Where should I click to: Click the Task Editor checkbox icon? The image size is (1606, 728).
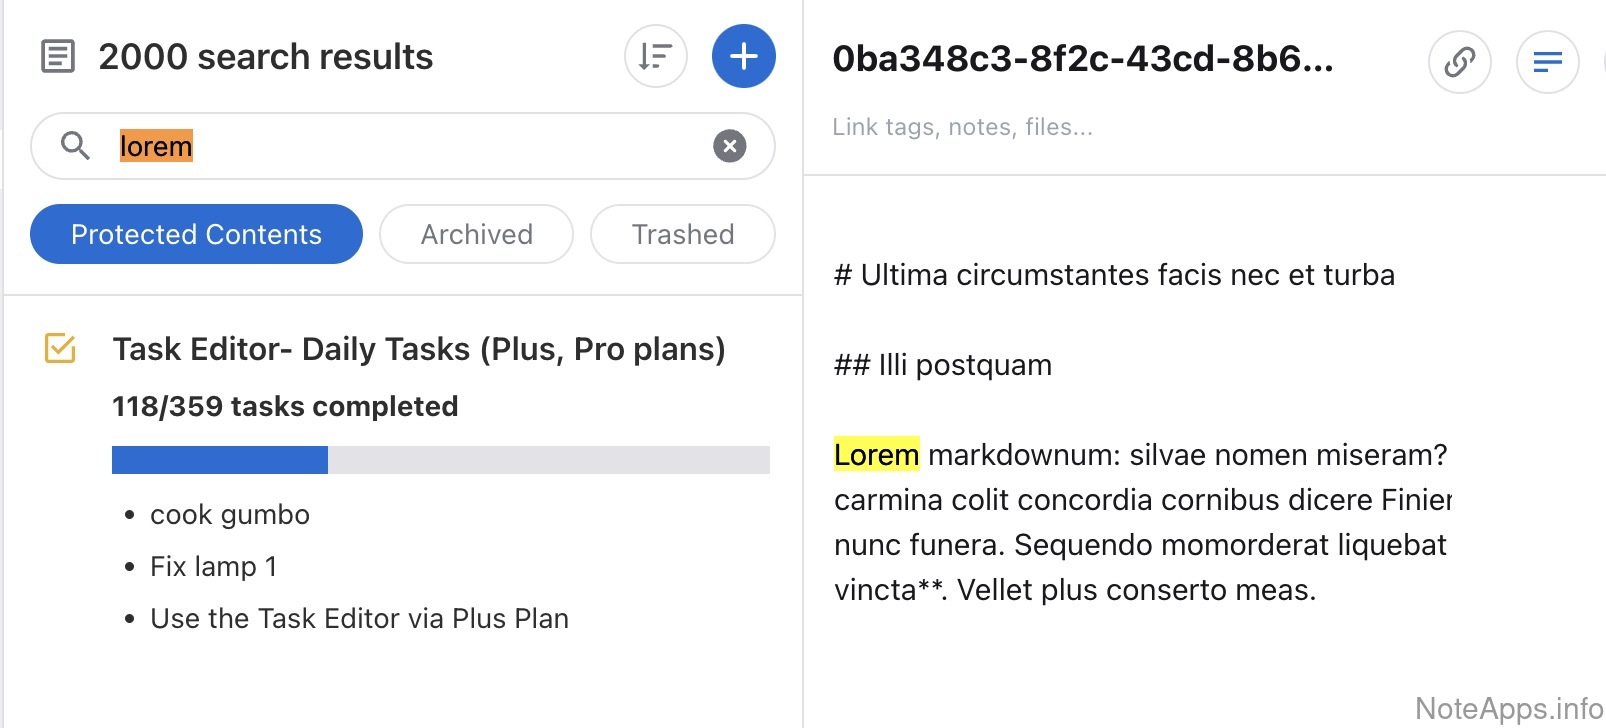pos(60,349)
